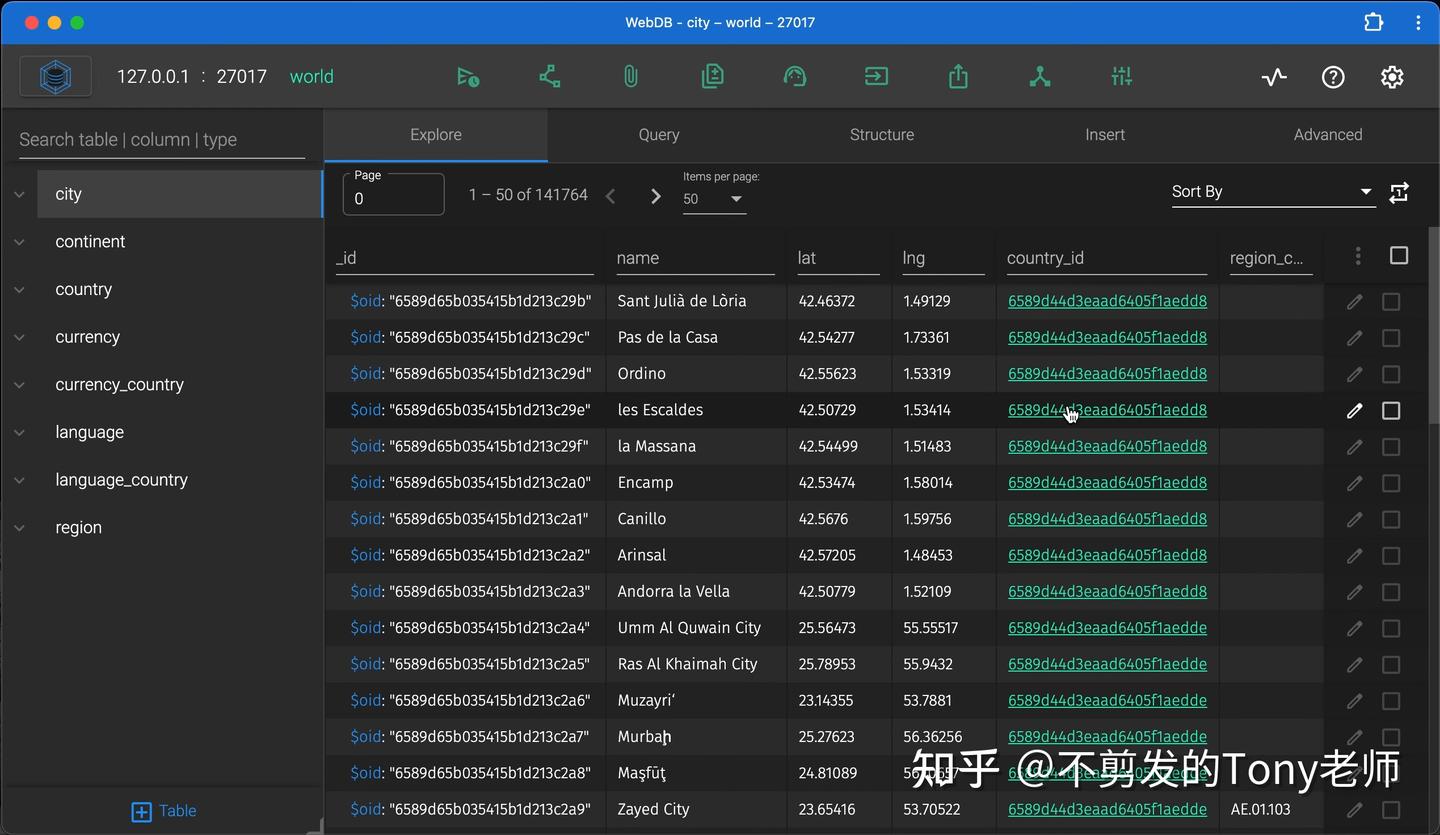
Task: Click the duplicate document toolbar icon
Action: coord(712,76)
